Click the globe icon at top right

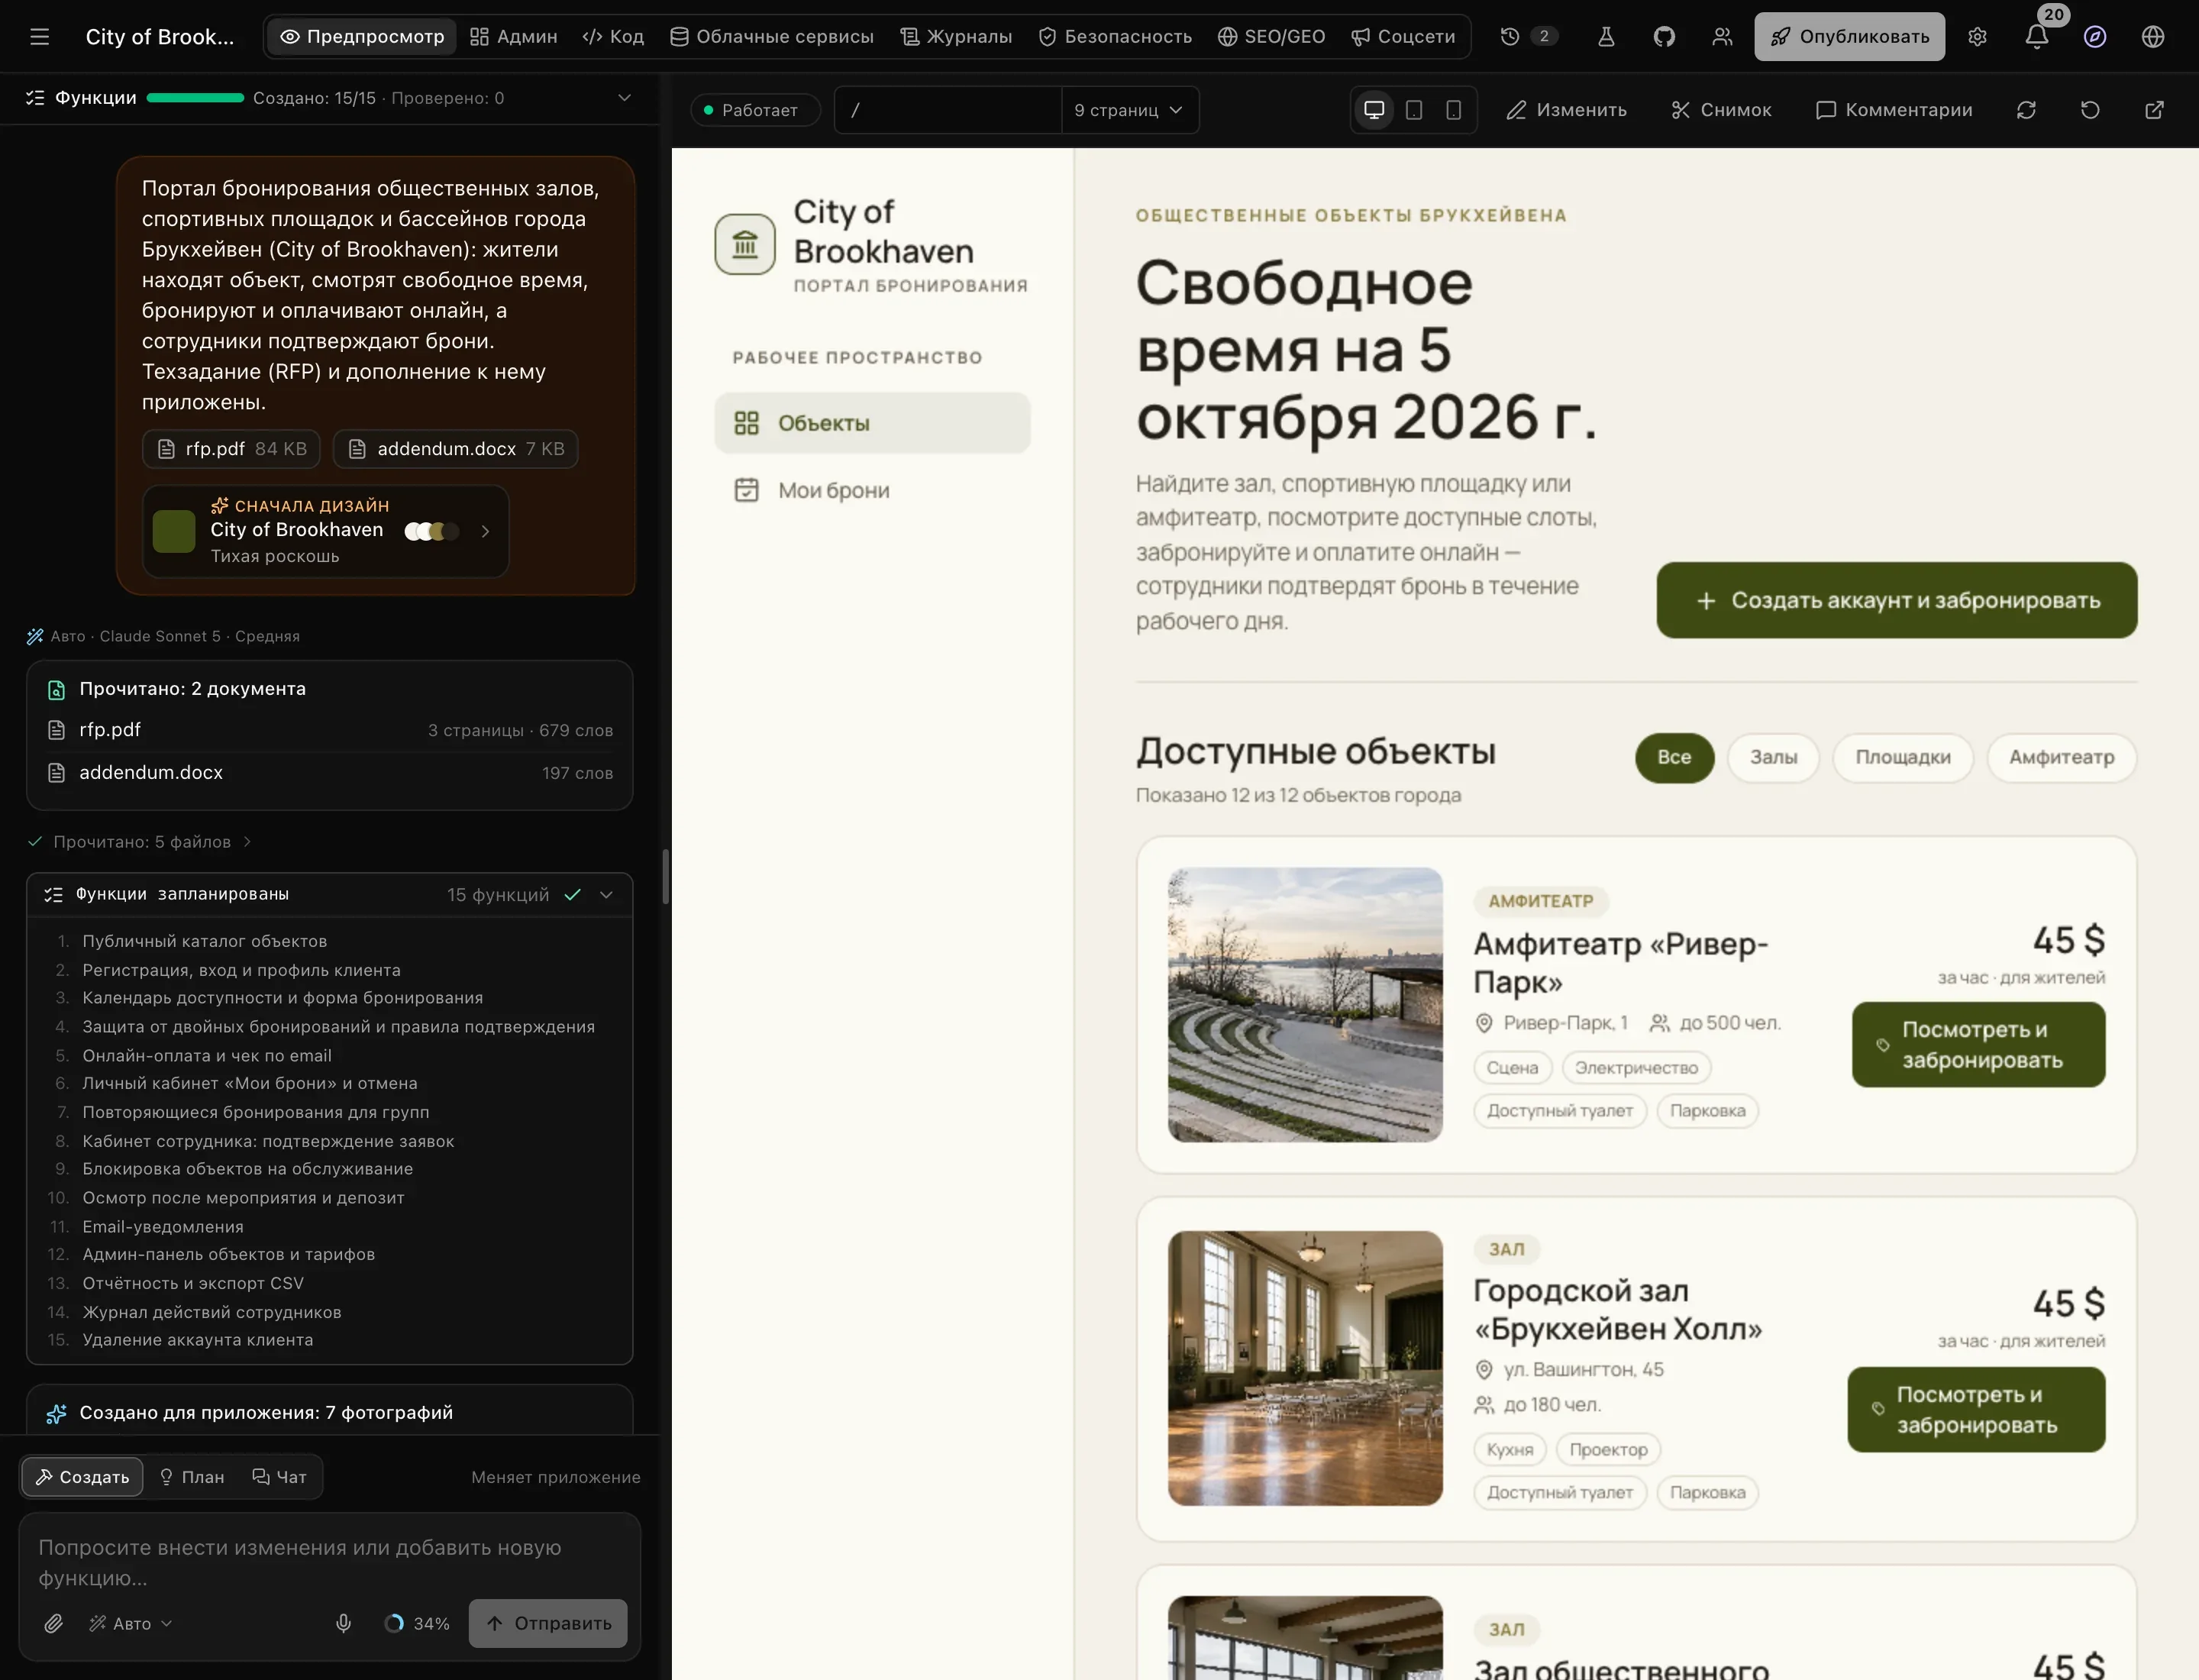point(2153,37)
